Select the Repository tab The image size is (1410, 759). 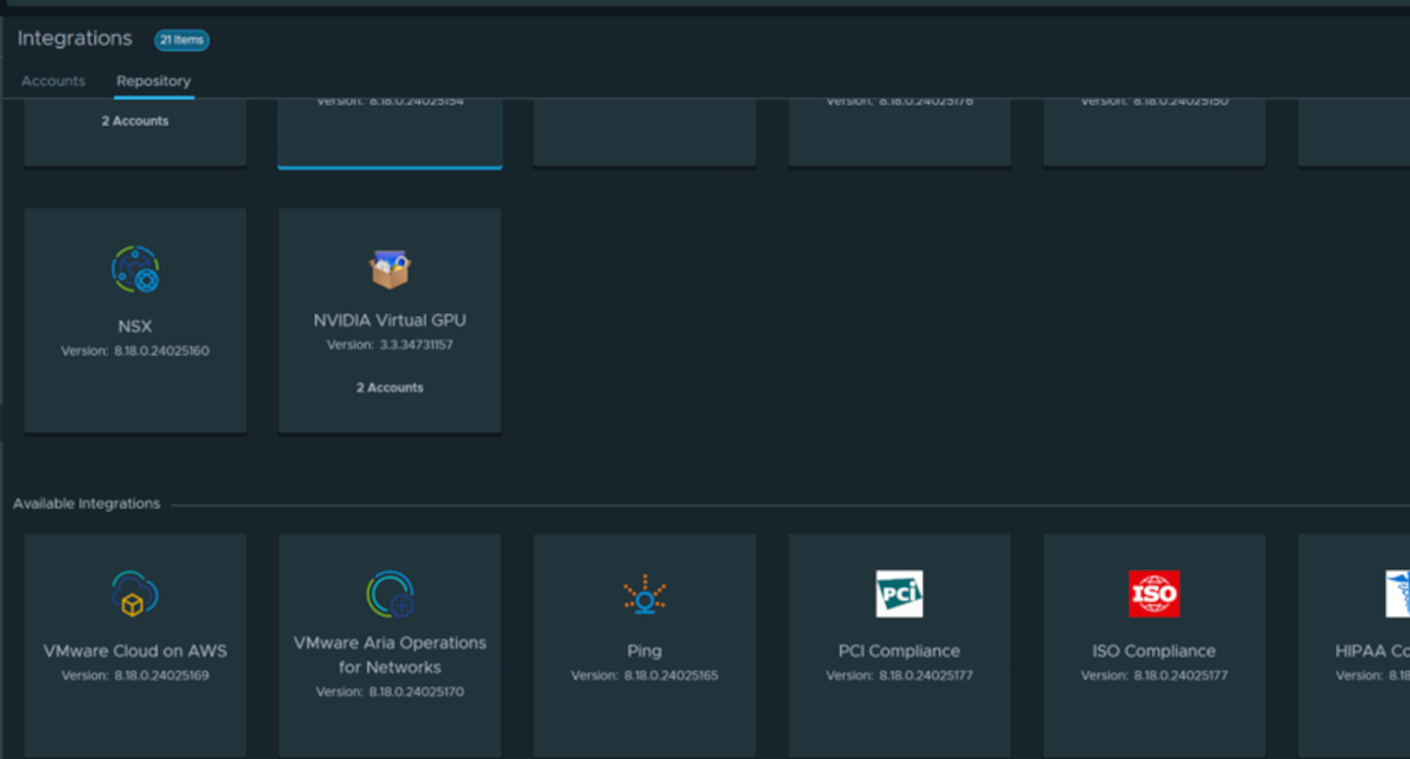(x=153, y=81)
